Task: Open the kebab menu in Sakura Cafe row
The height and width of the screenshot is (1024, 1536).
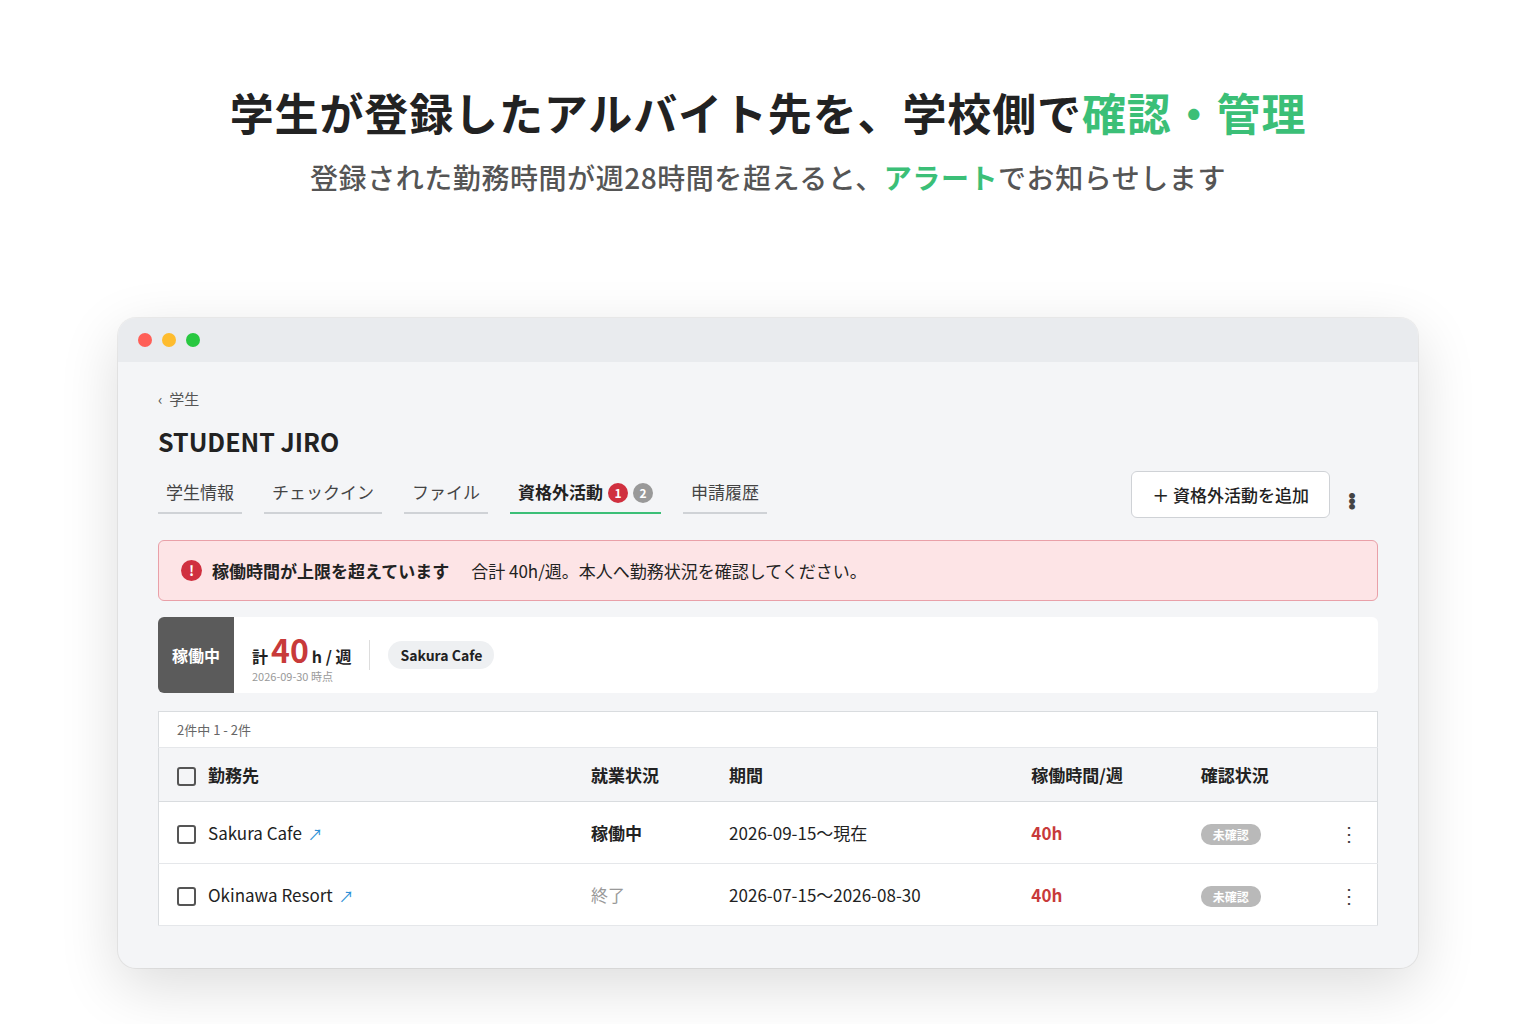Action: pyautogui.click(x=1349, y=834)
